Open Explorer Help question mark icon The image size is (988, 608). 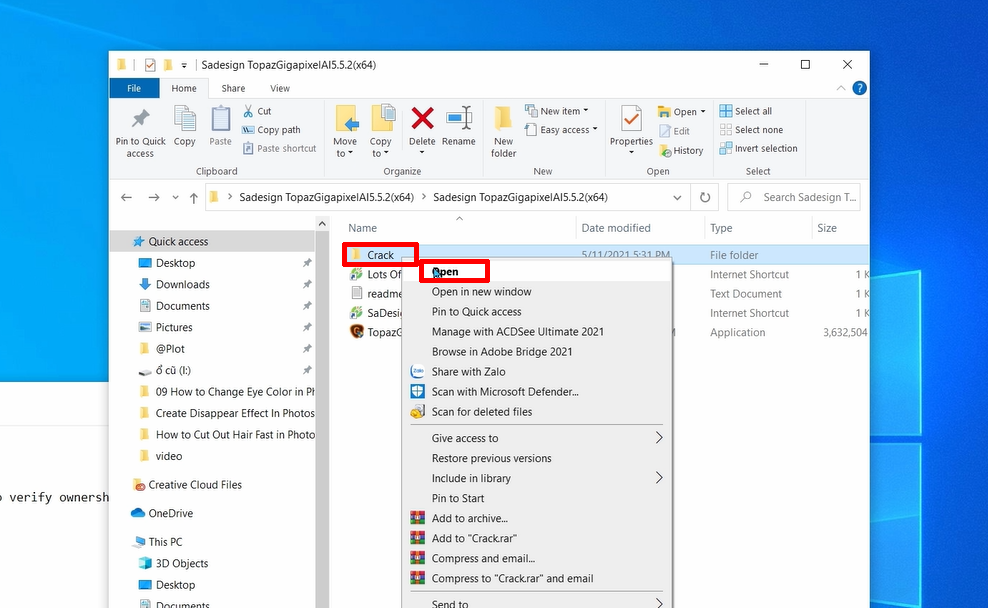click(x=859, y=88)
